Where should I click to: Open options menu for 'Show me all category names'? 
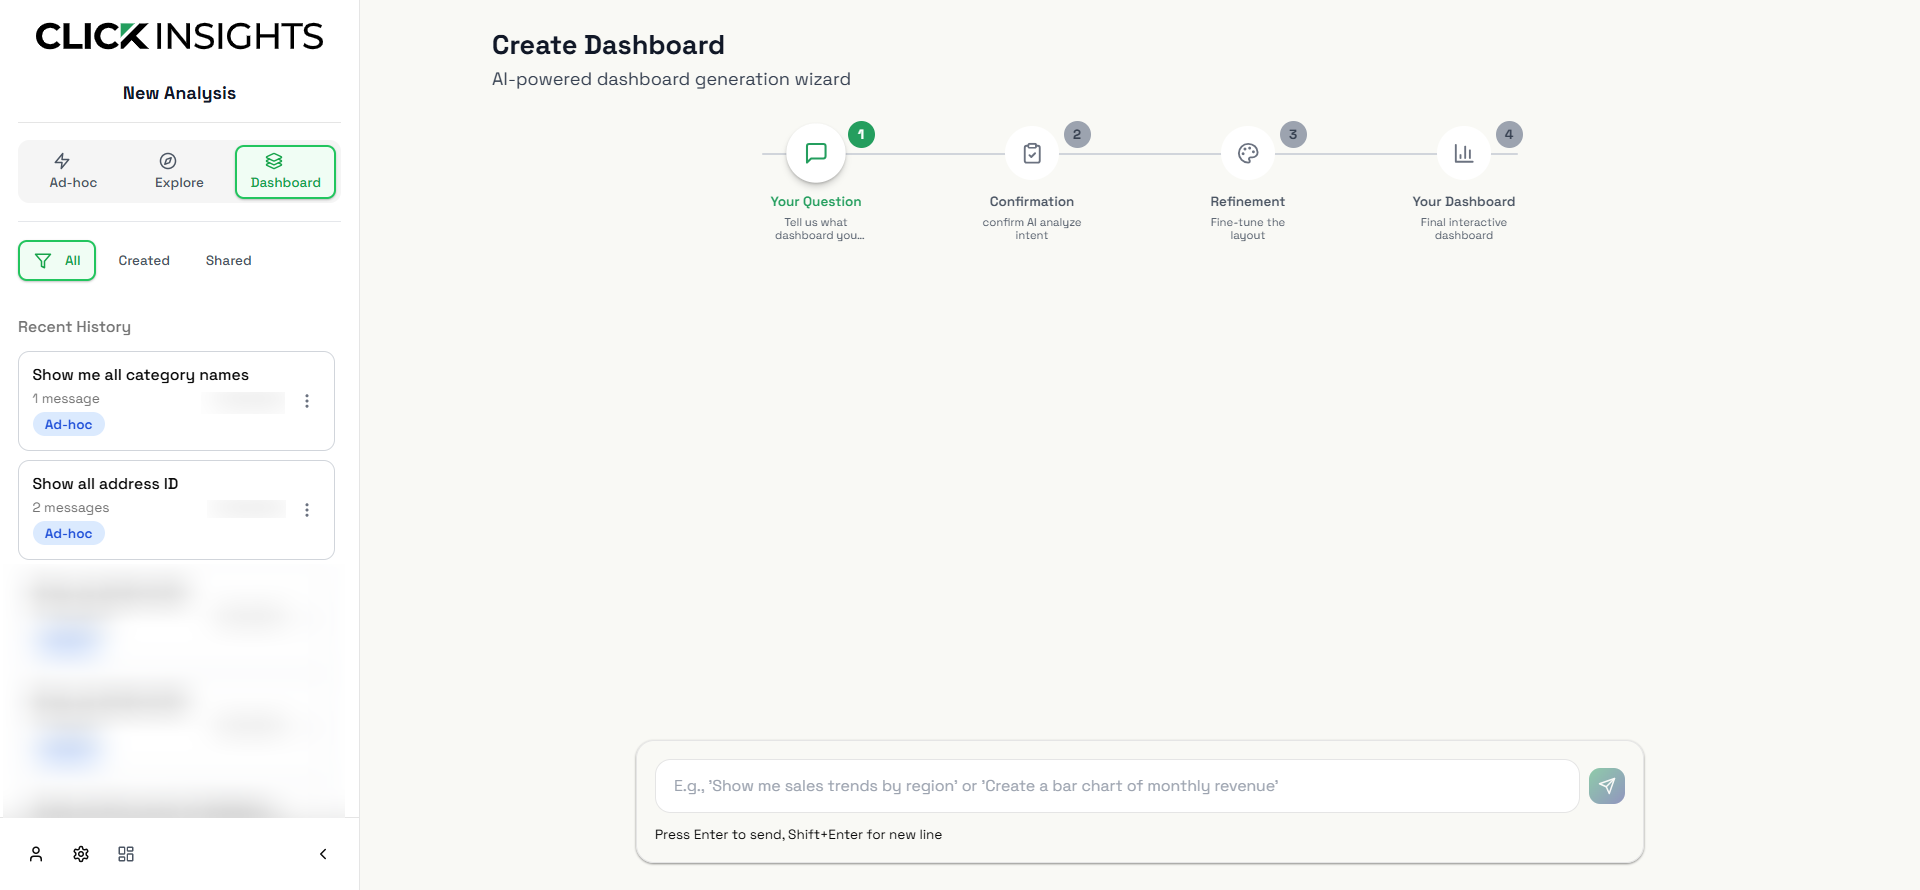tap(307, 401)
